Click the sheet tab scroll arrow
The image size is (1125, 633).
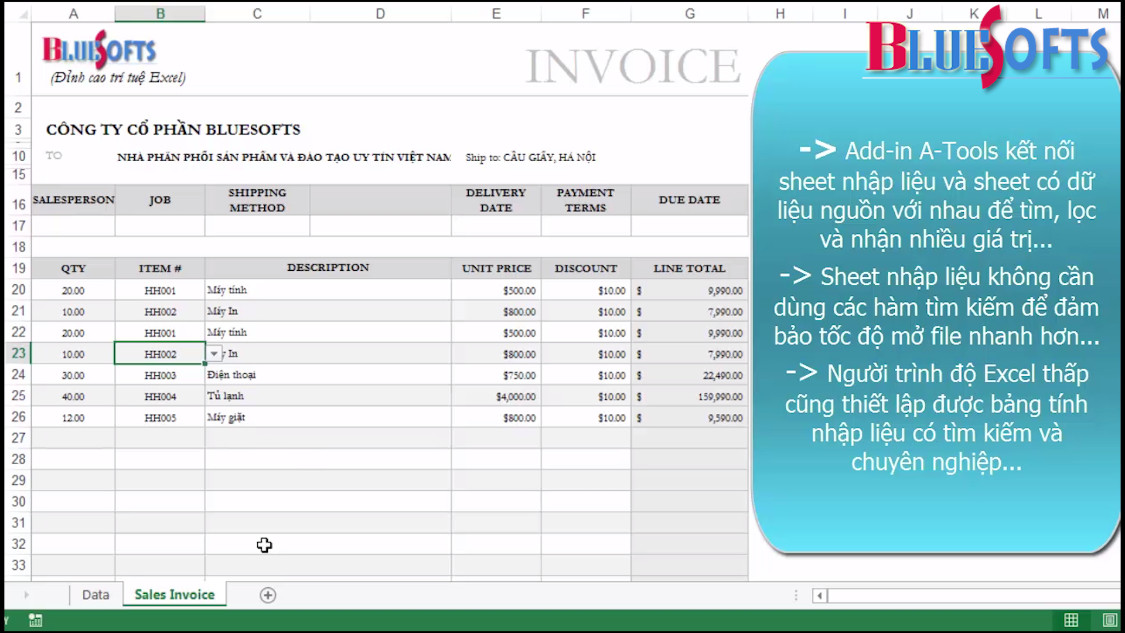[27, 595]
